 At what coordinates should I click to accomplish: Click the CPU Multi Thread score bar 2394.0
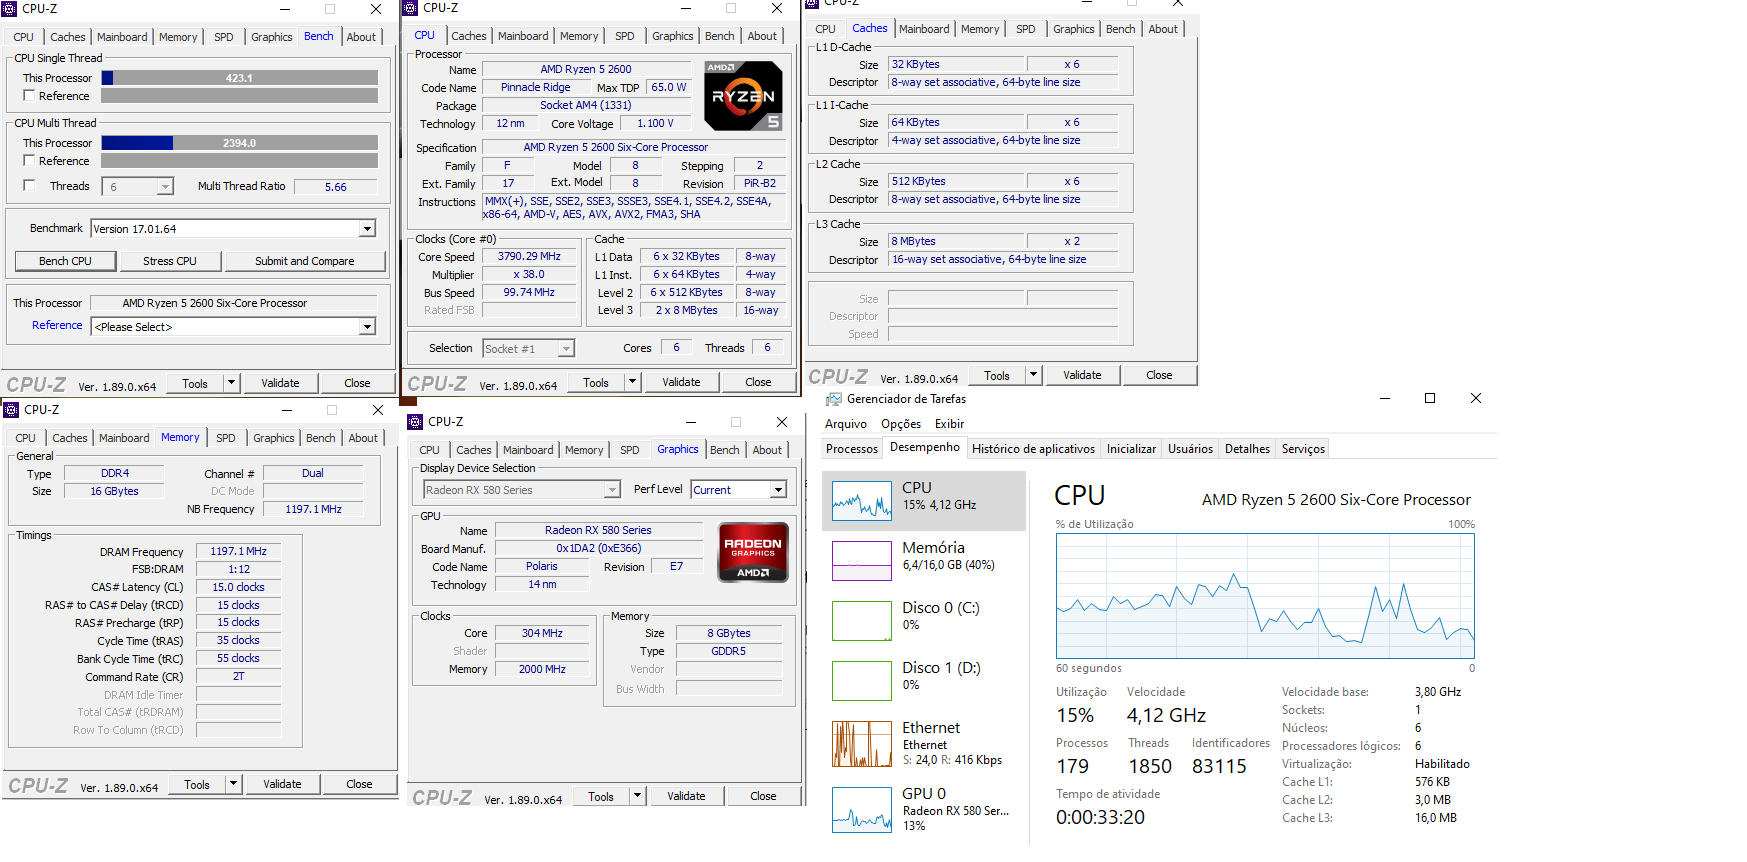(240, 143)
